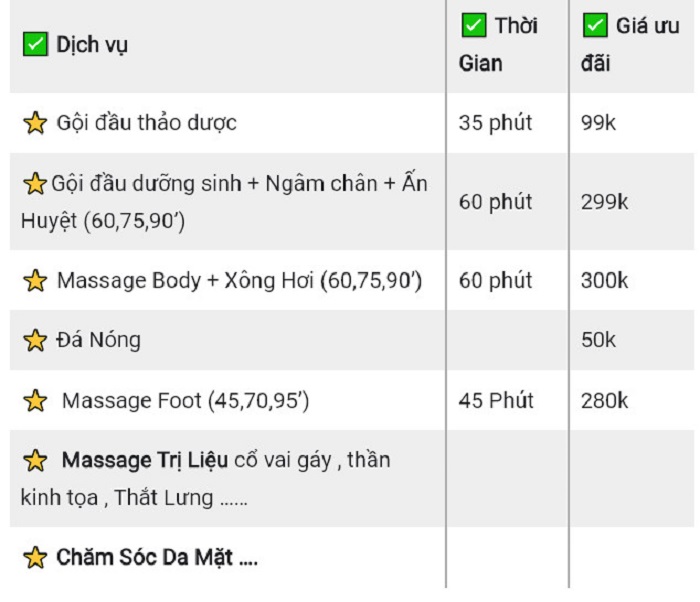Click the star beside Massage Trị Liệu
Screen dimensions: 700x602
coord(35,460)
